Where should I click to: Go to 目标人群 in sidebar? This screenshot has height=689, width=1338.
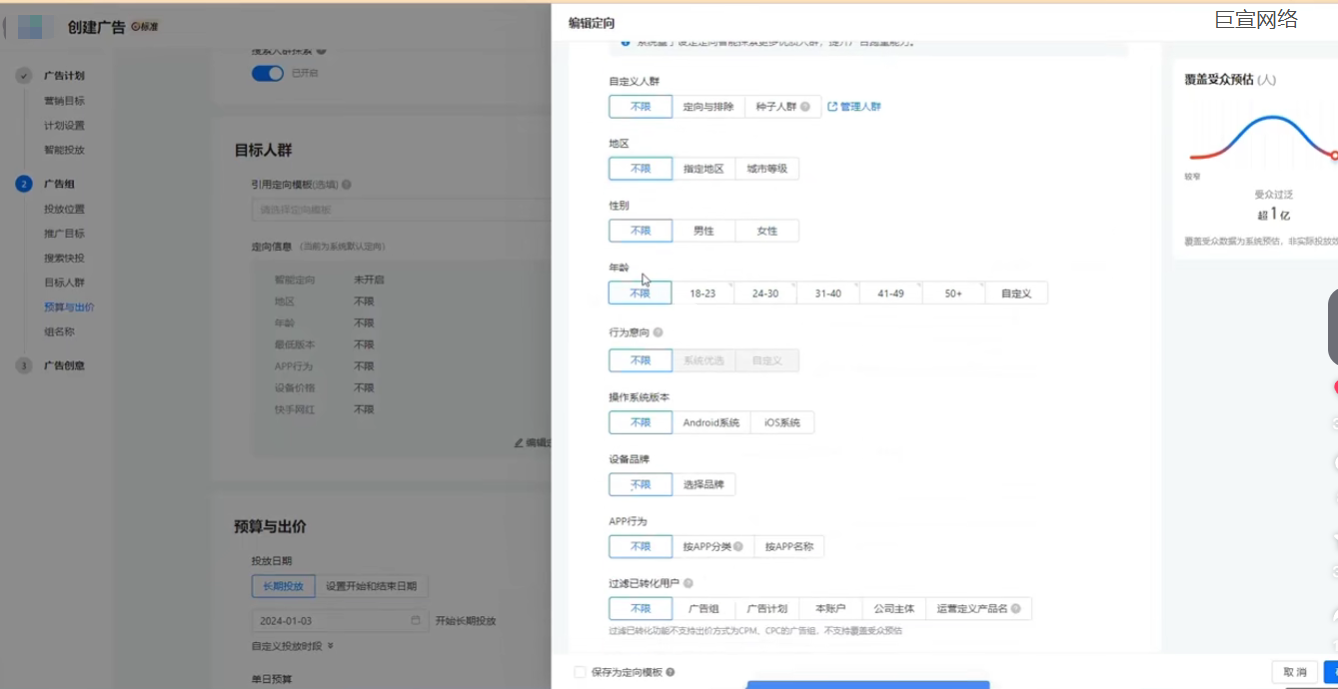(x=64, y=283)
